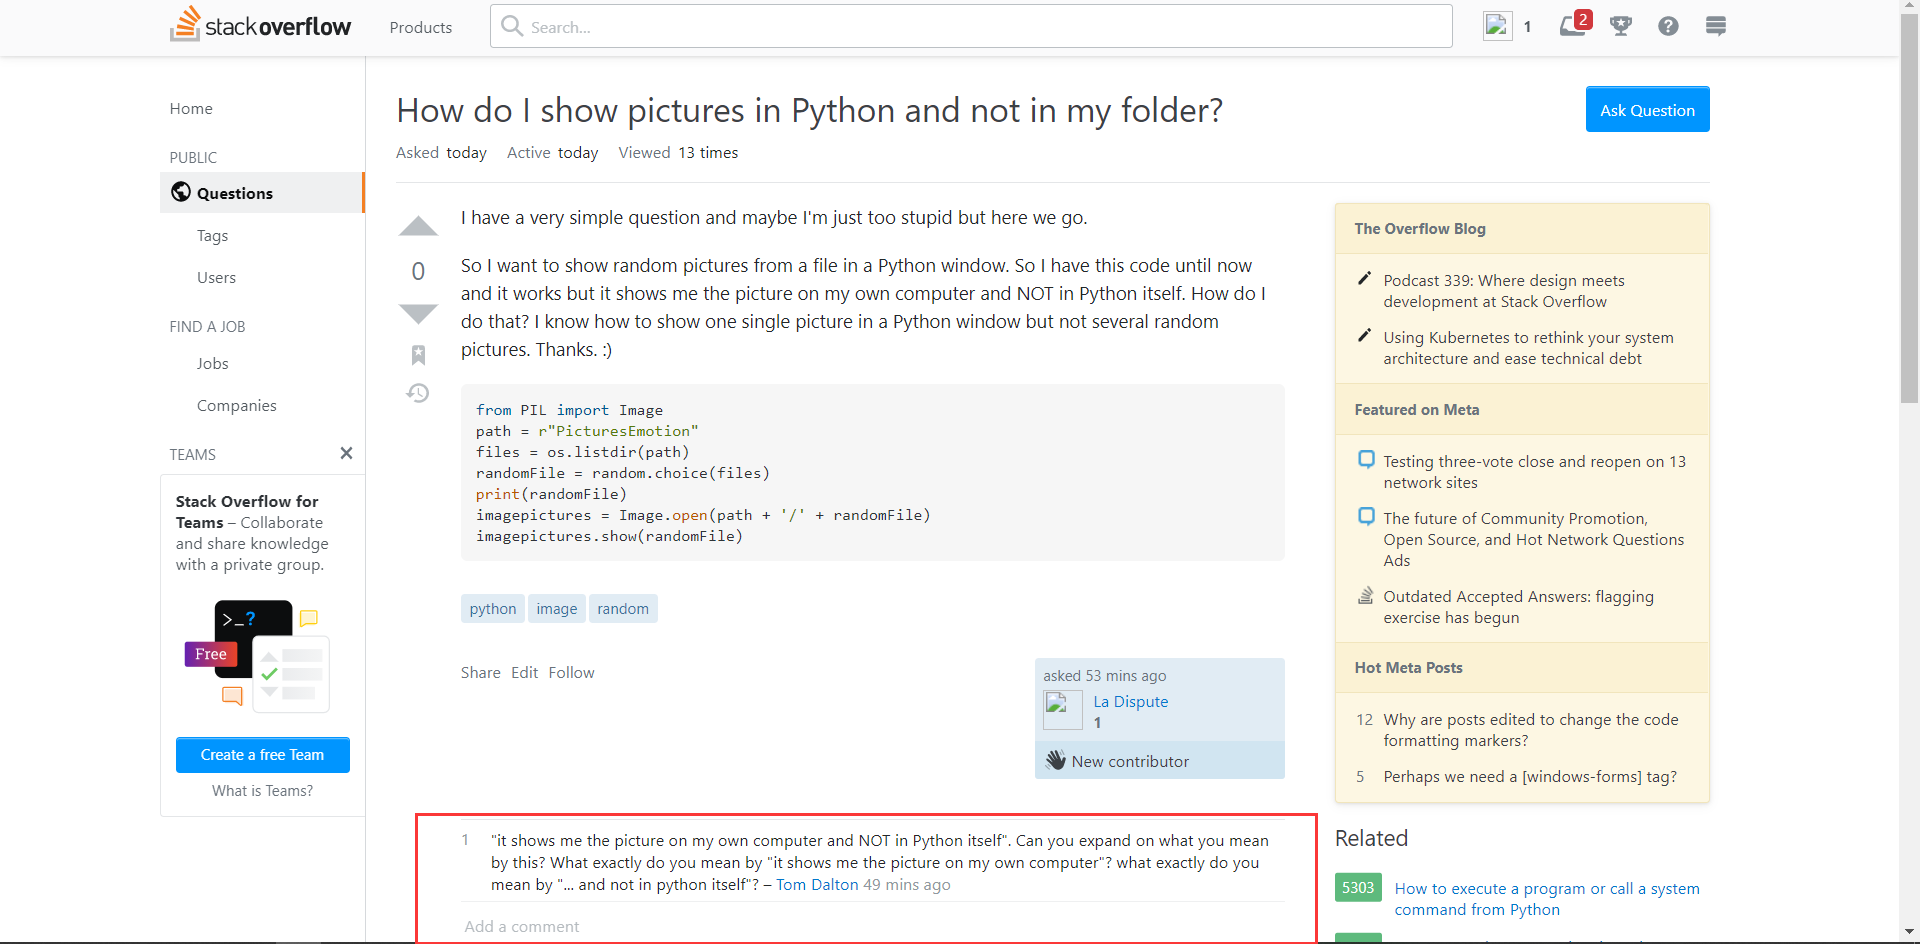Open Outdated Accepted Answers meta post
The image size is (1920, 944).
tap(1518, 607)
